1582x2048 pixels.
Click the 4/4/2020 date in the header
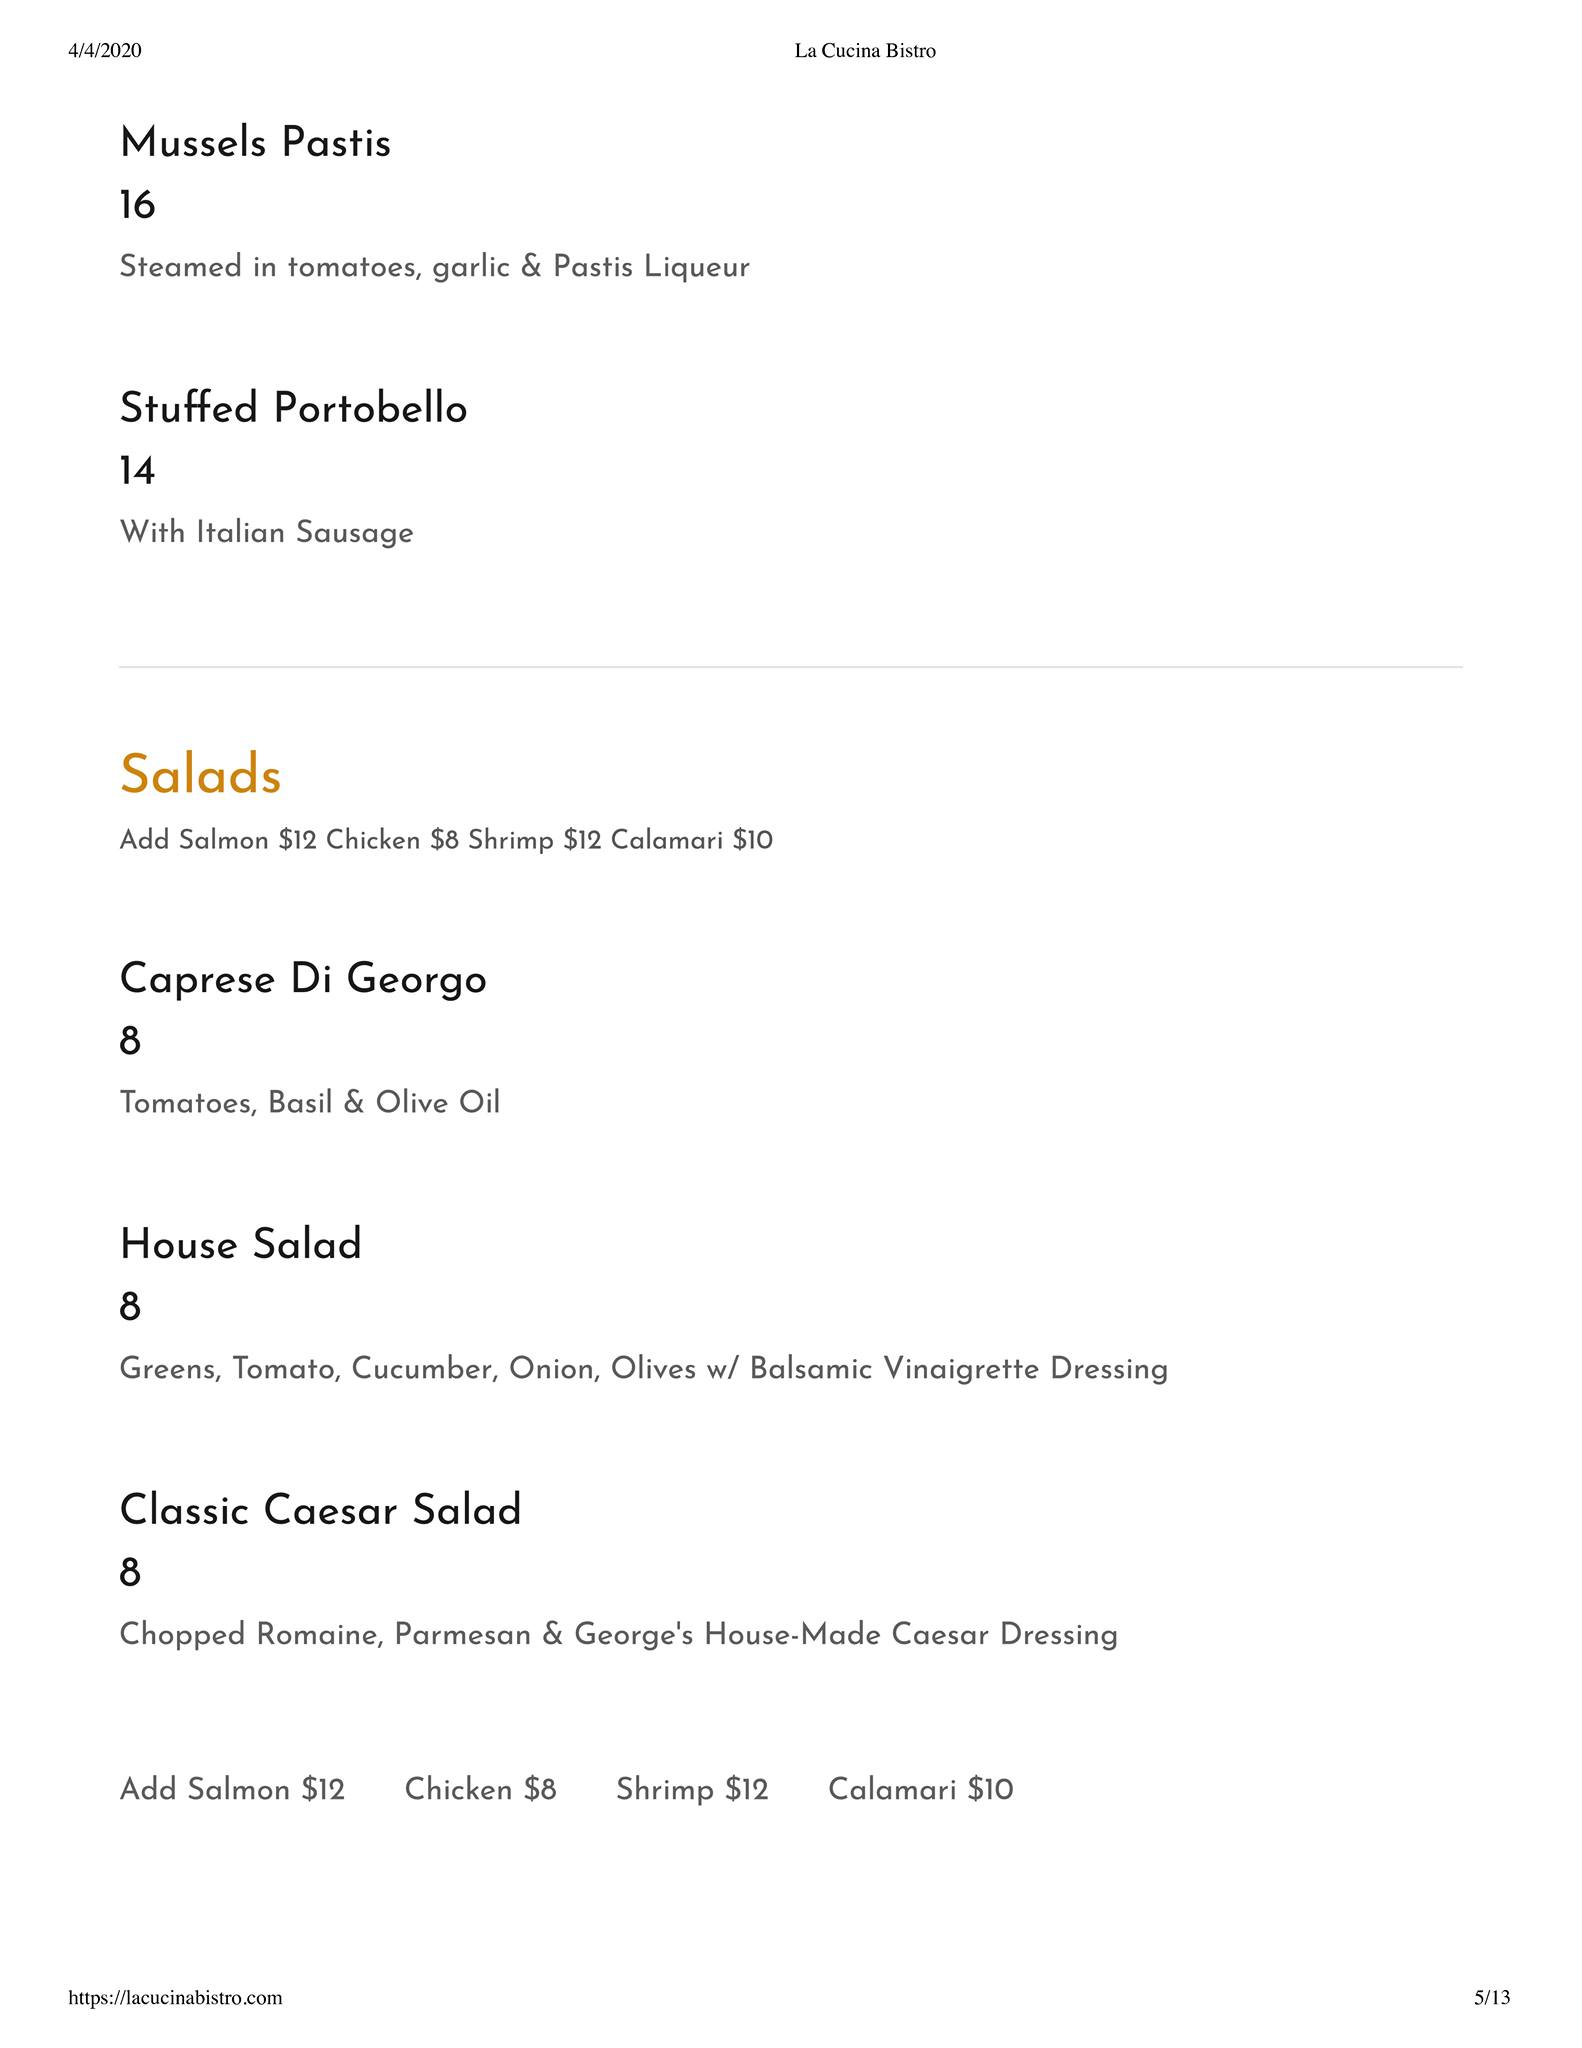105,51
